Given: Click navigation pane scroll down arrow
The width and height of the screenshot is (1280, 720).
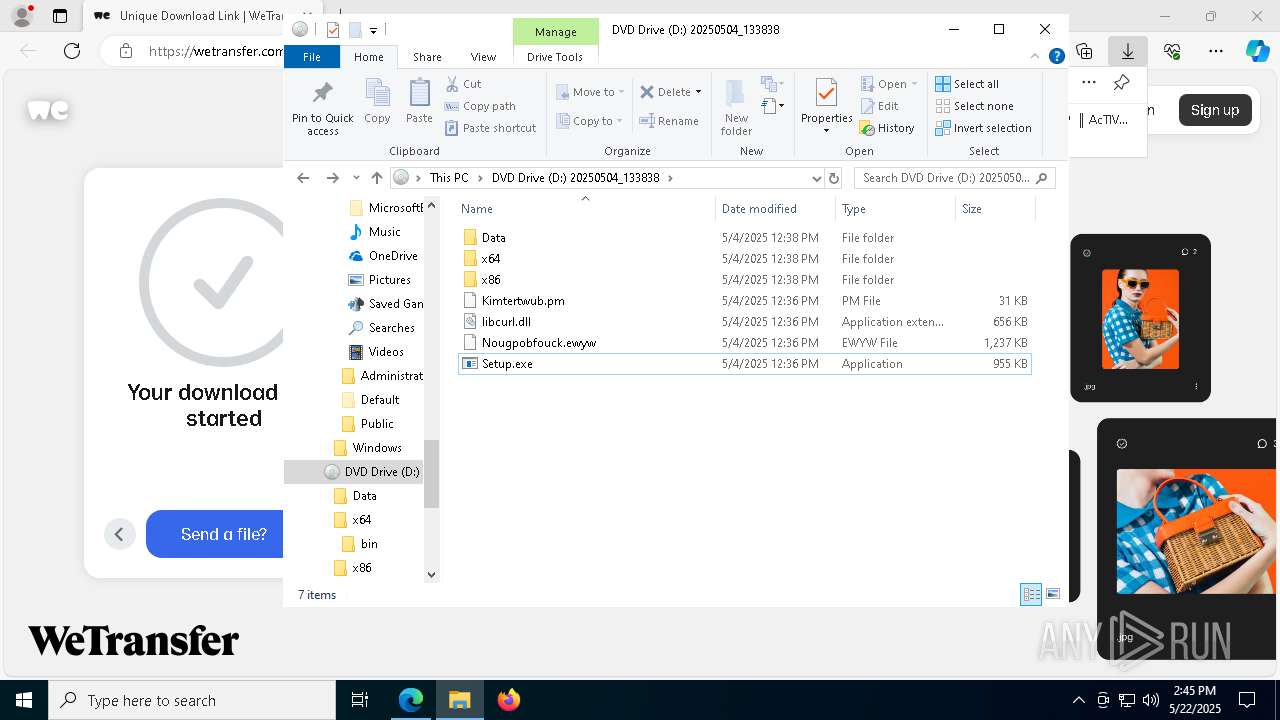Looking at the screenshot, I should [x=431, y=574].
